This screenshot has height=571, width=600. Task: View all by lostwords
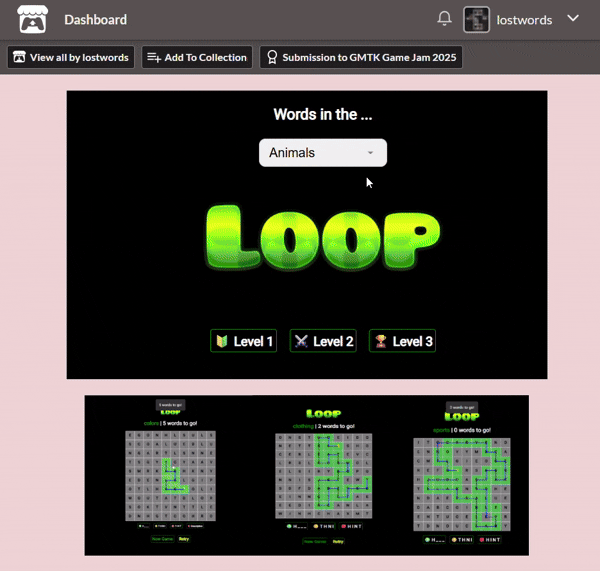click(71, 57)
